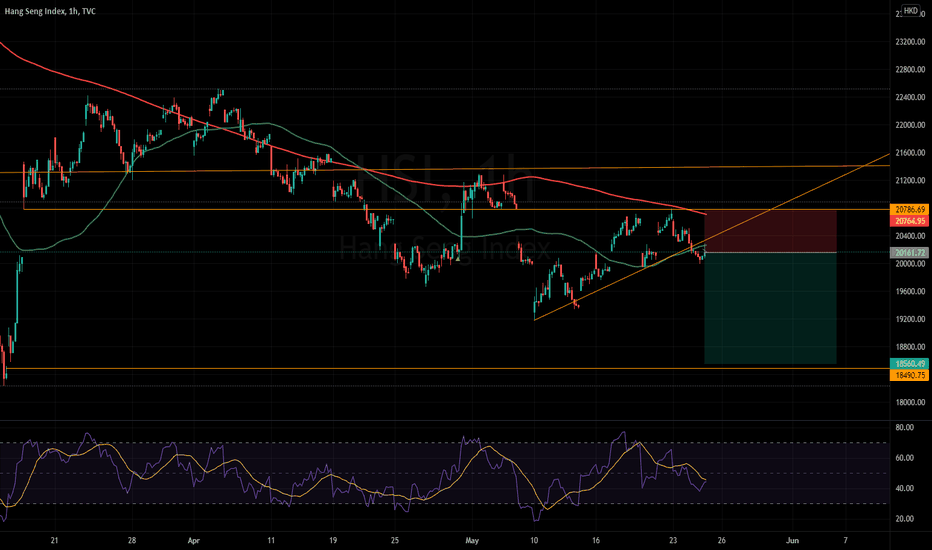
Task: Click the 23 date label on time axis
Action: pyautogui.click(x=673, y=540)
